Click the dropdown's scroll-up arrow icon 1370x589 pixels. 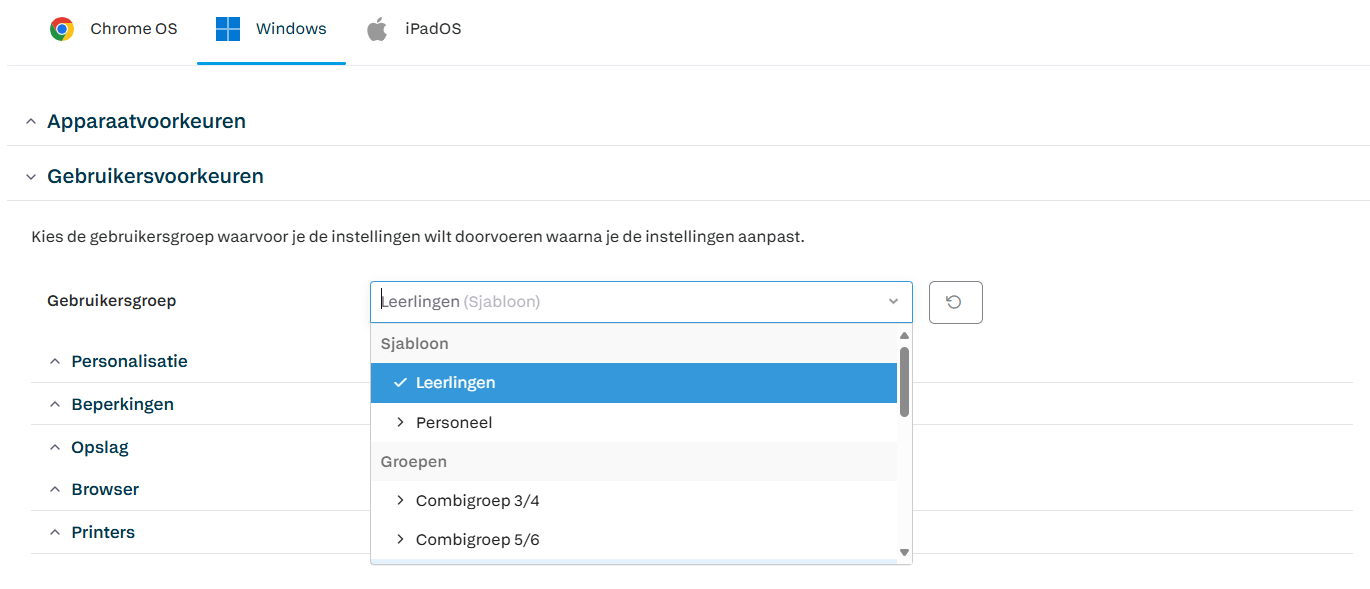click(x=904, y=336)
